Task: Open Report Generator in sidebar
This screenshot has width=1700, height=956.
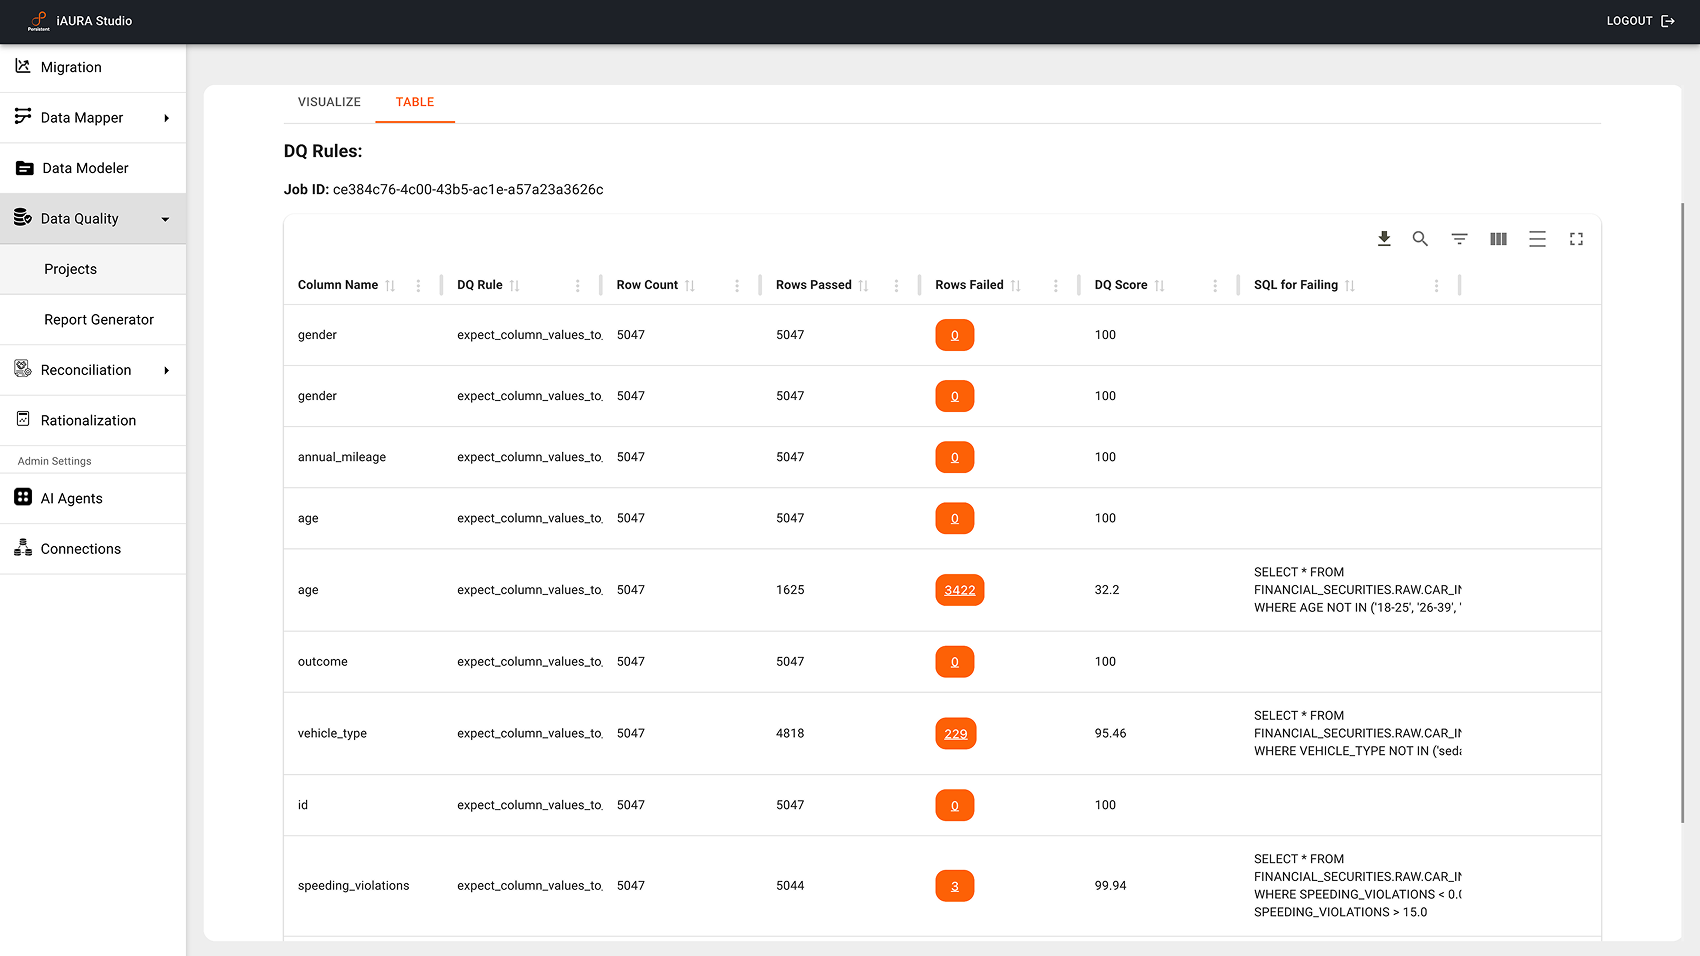Action: click(99, 320)
